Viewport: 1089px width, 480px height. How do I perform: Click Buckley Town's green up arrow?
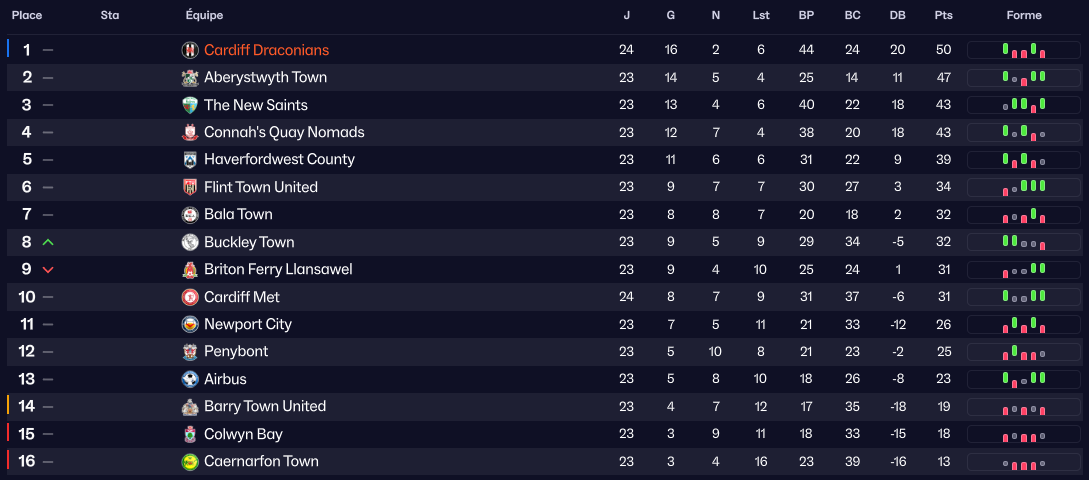(x=48, y=242)
